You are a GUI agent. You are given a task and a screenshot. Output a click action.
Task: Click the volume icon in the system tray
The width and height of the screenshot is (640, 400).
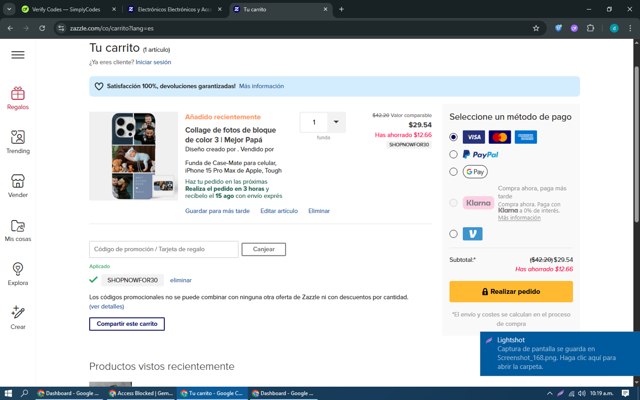pos(582,393)
